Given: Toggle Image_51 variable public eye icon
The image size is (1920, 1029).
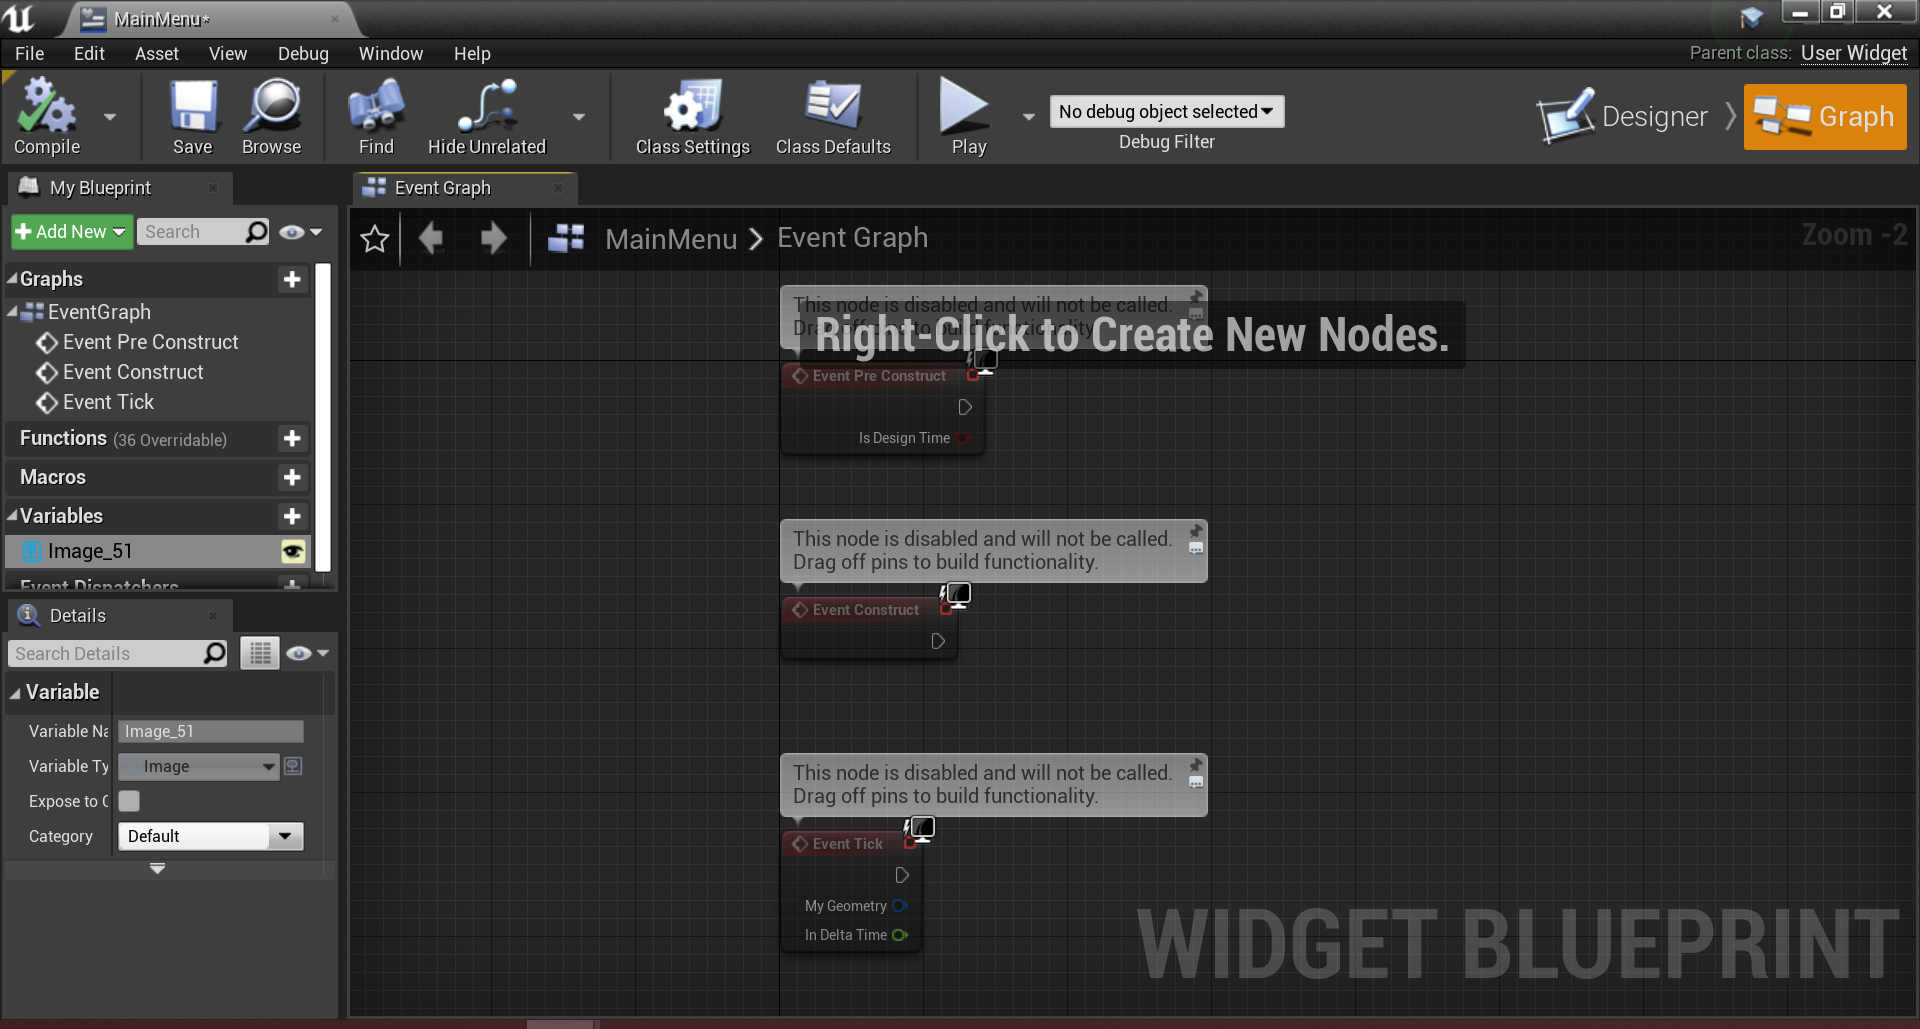Looking at the screenshot, I should pyautogui.click(x=292, y=551).
